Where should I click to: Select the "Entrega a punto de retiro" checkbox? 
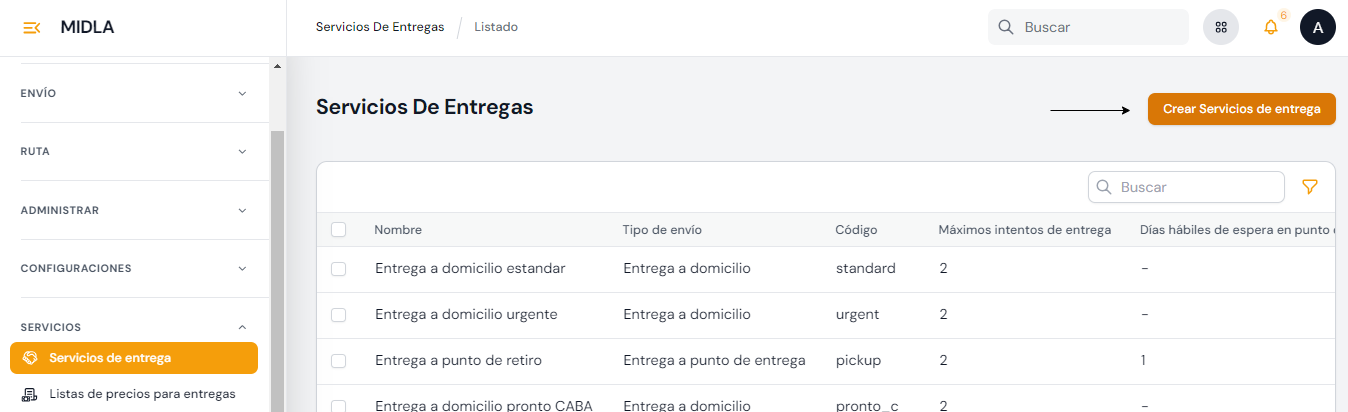(338, 361)
